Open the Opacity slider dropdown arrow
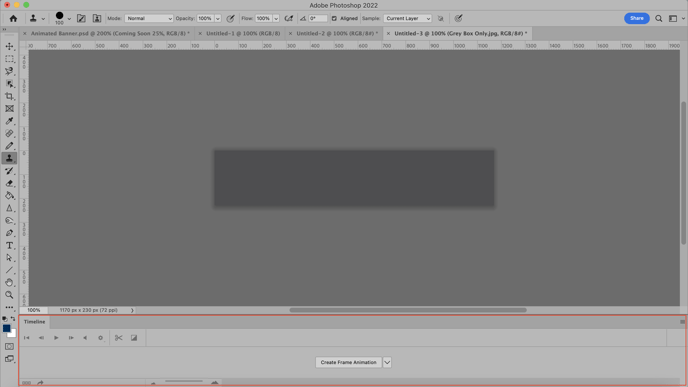The image size is (688, 387). 218,18
